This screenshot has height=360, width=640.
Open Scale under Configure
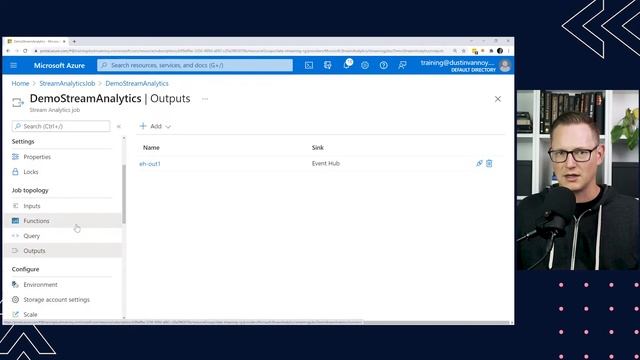coord(30,314)
